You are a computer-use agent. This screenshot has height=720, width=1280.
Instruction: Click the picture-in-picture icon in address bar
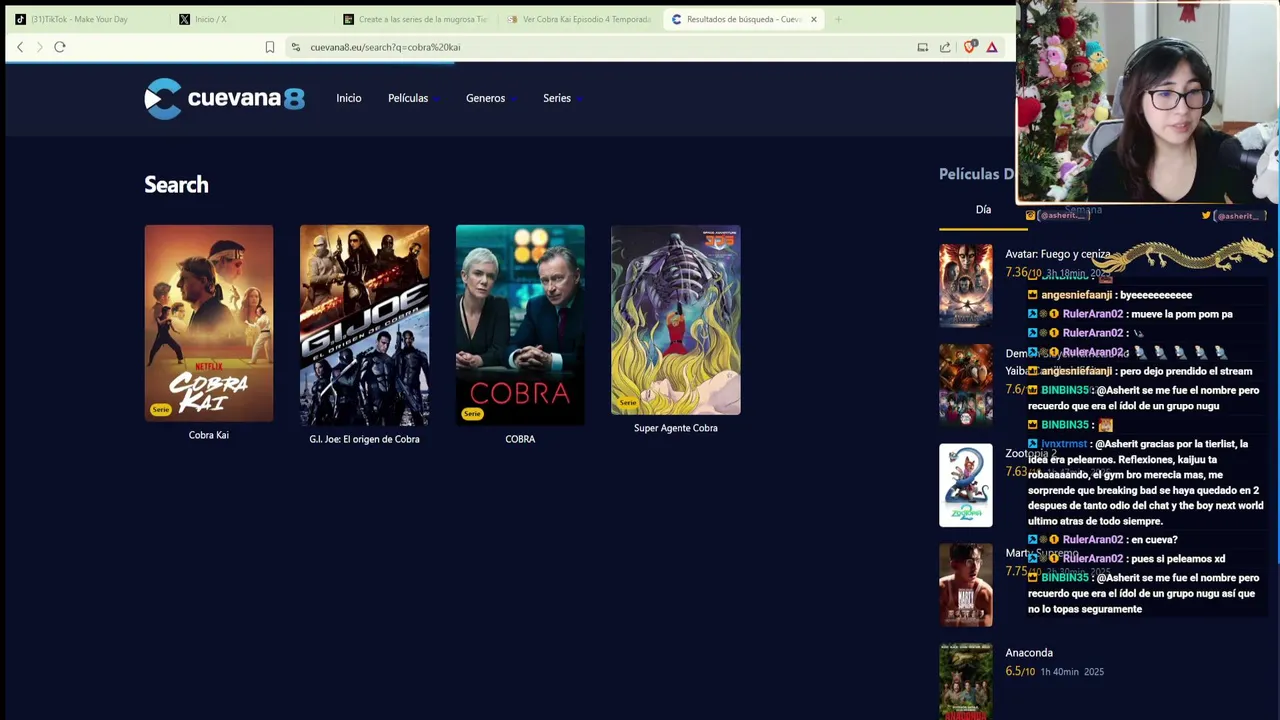[x=922, y=47]
